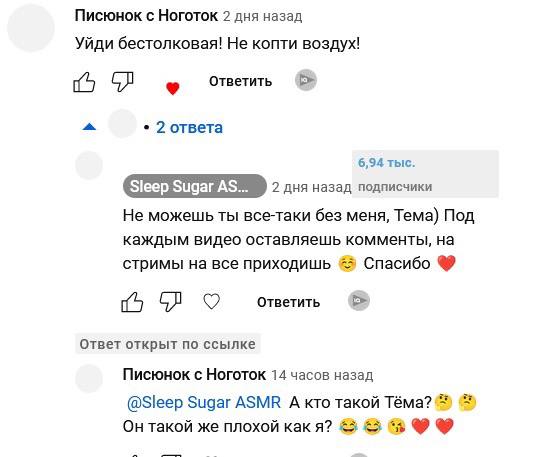Click the "2 ответа" replies link
The height and width of the screenshot is (457, 540).
(189, 127)
